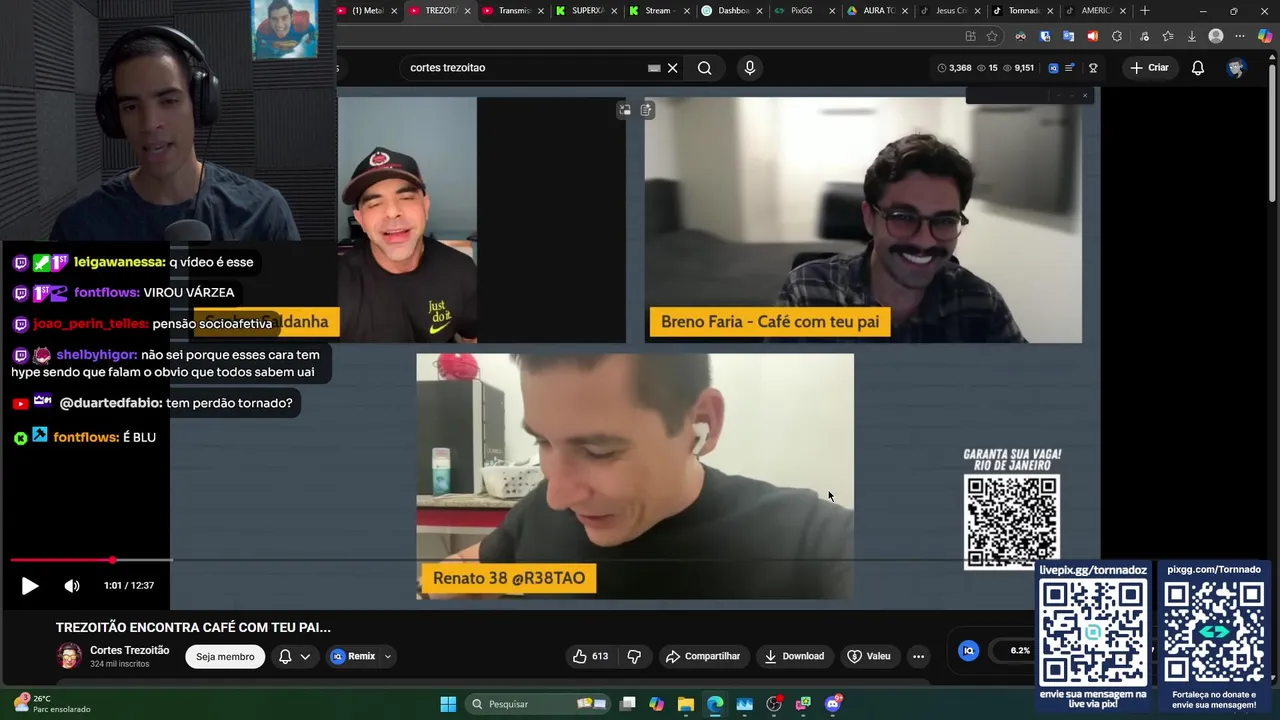This screenshot has height=720, width=1280.
Task: Switch to the Tornnado TikTok tab
Action: tap(1018, 11)
